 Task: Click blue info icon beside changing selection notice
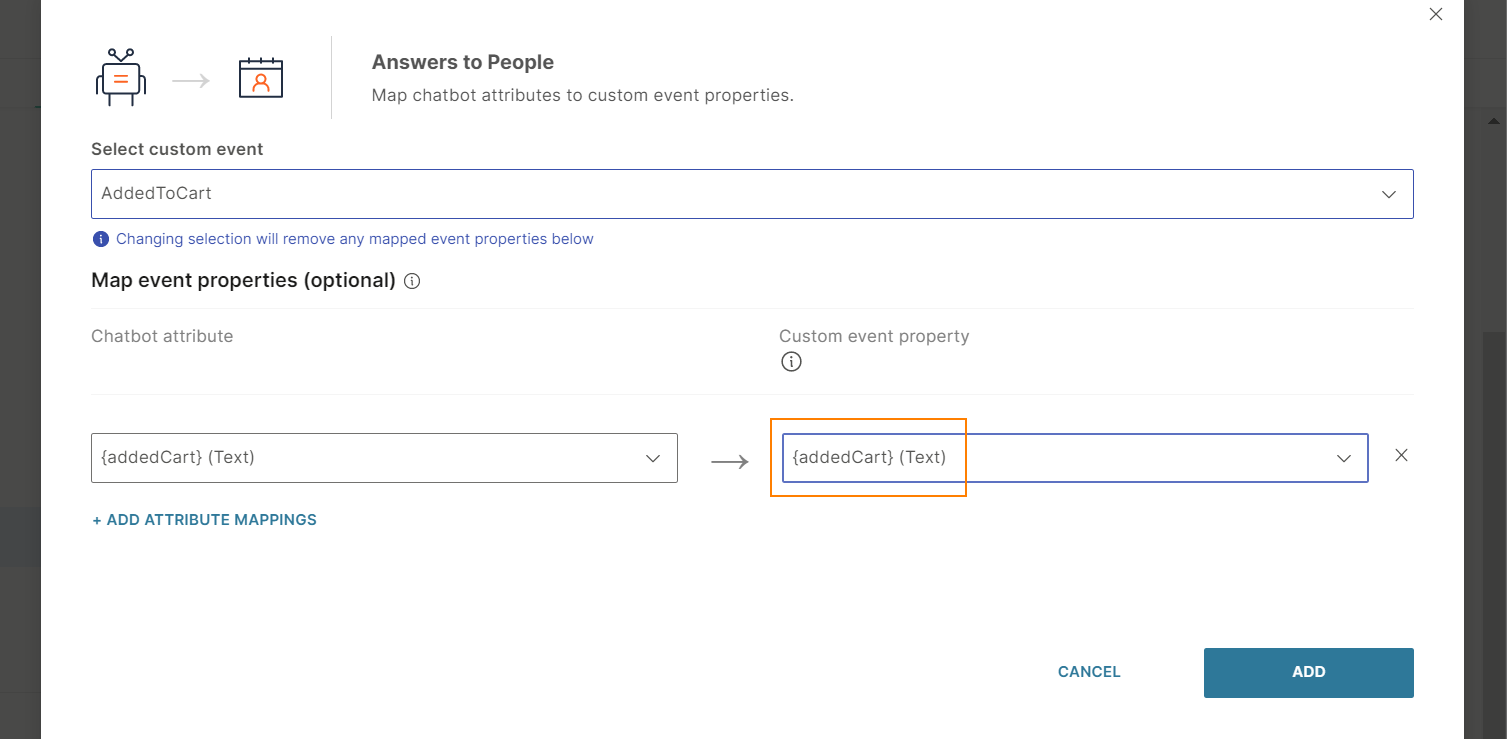pos(101,239)
